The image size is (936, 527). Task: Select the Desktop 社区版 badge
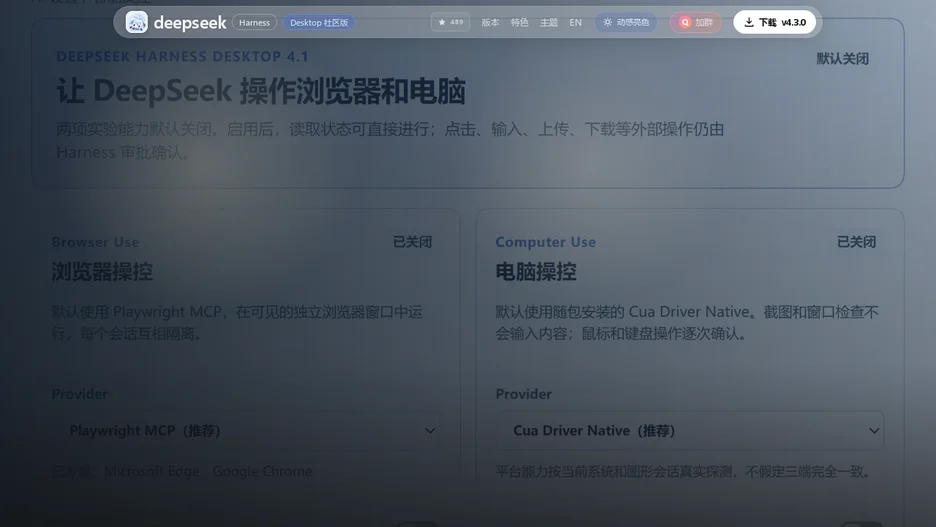point(319,23)
